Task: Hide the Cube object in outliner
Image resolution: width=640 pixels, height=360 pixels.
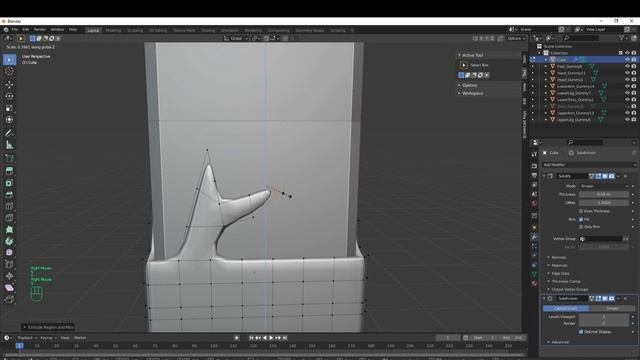Action: pos(627,60)
